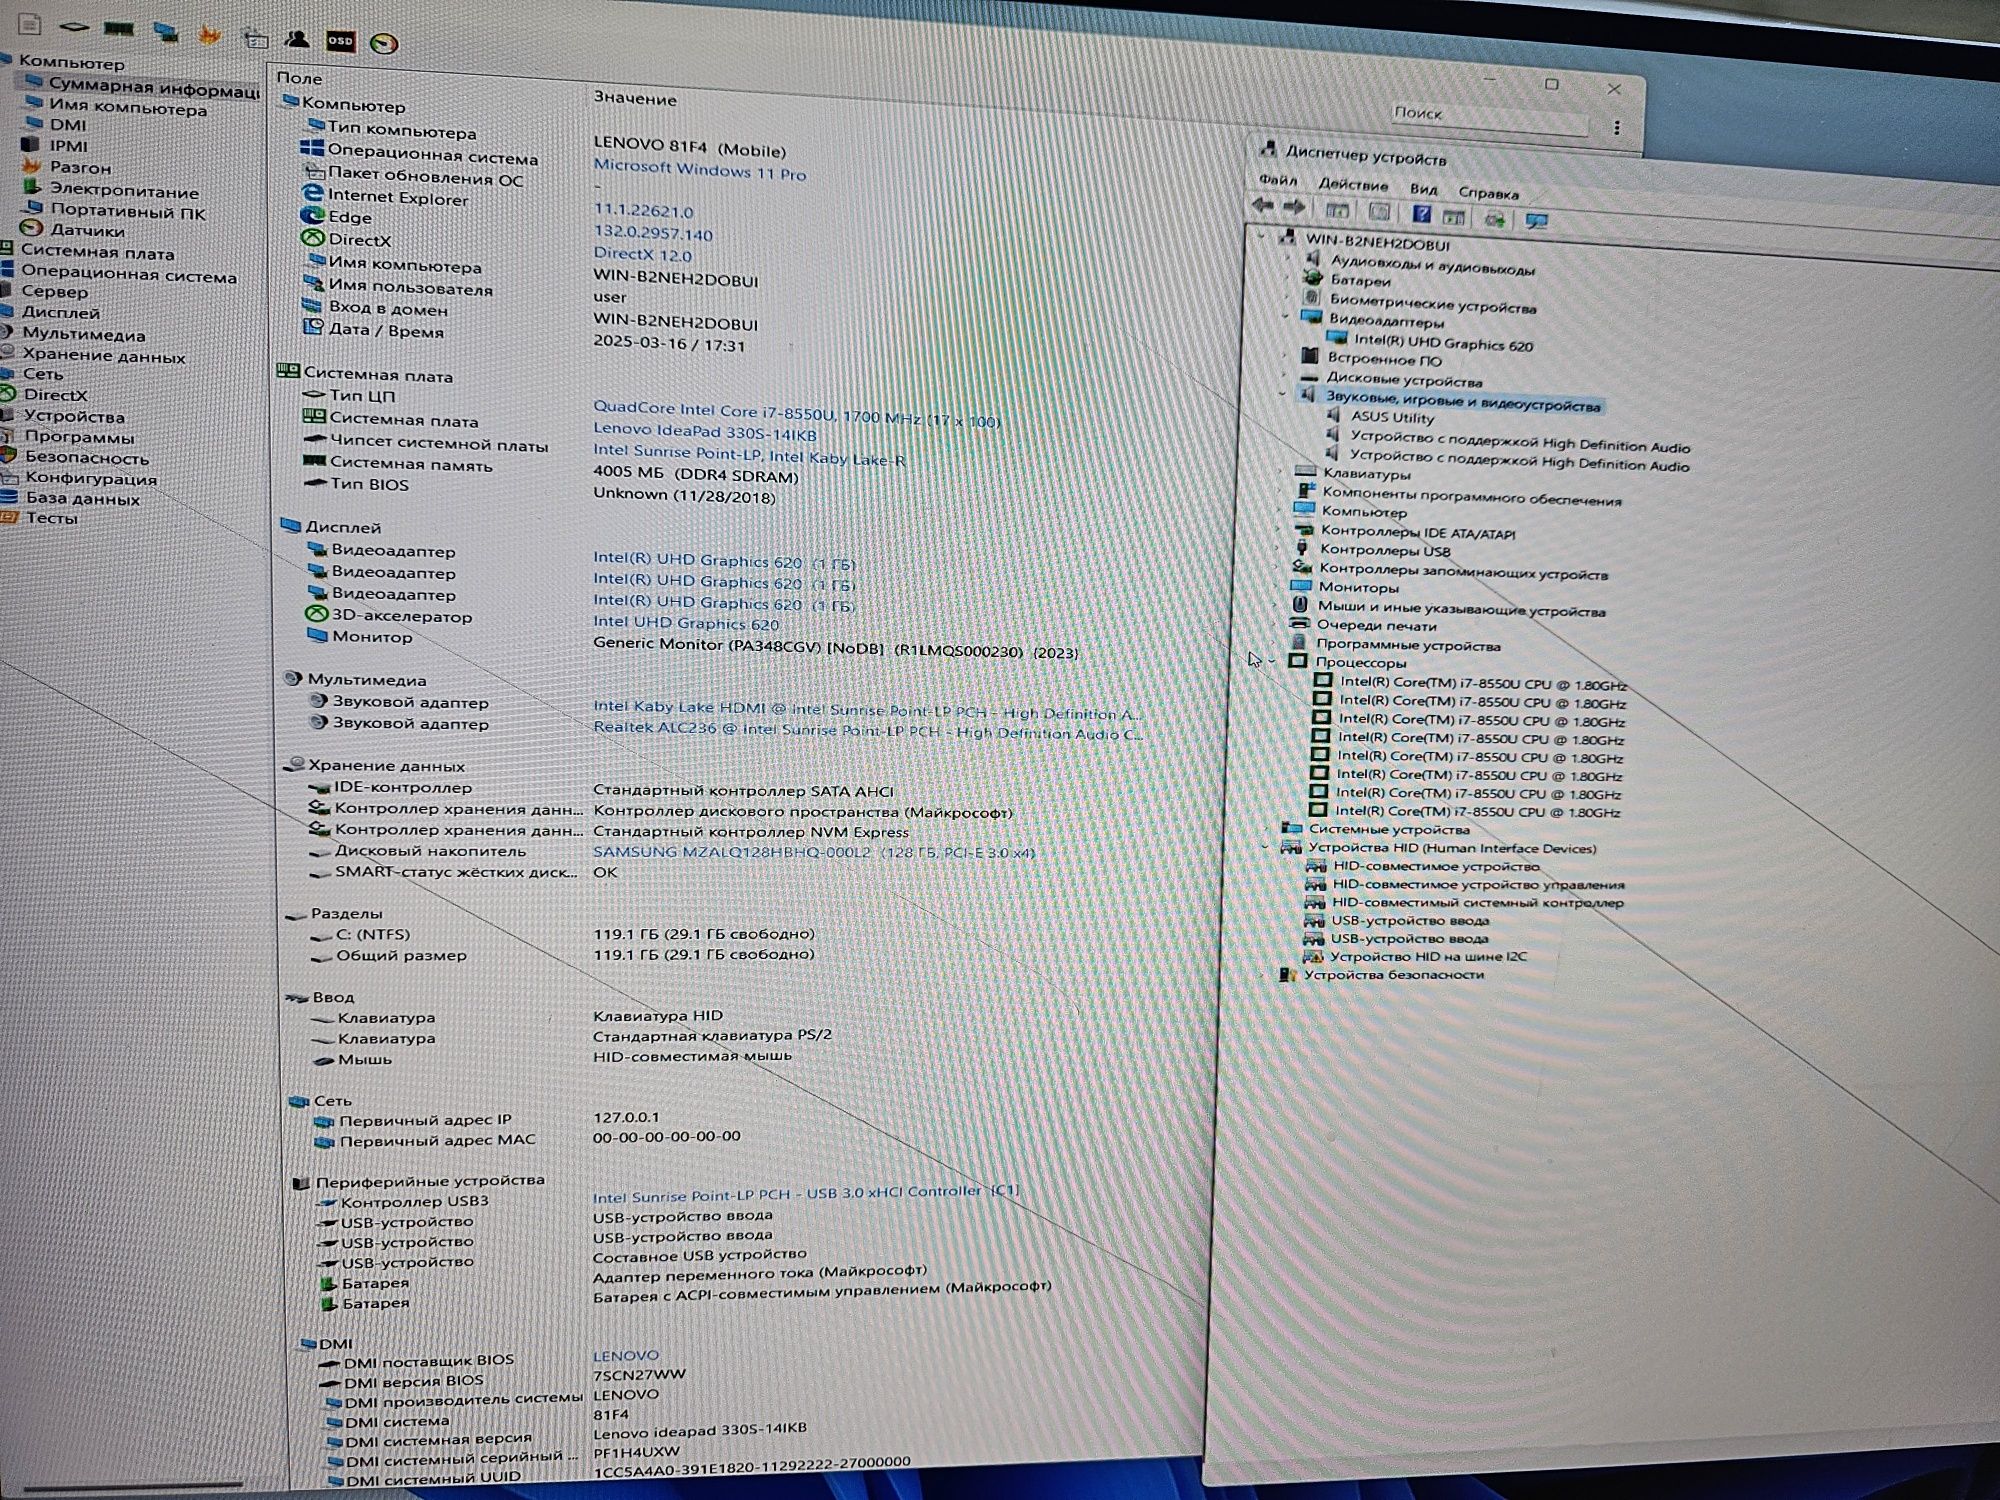Viewport: 2000px width, 1500px height.
Task: Select ASUS Utility device in Device Manager
Action: tap(1392, 418)
